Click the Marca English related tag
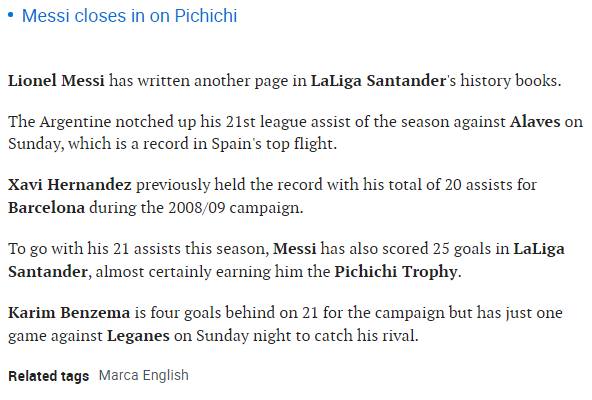 tap(143, 375)
